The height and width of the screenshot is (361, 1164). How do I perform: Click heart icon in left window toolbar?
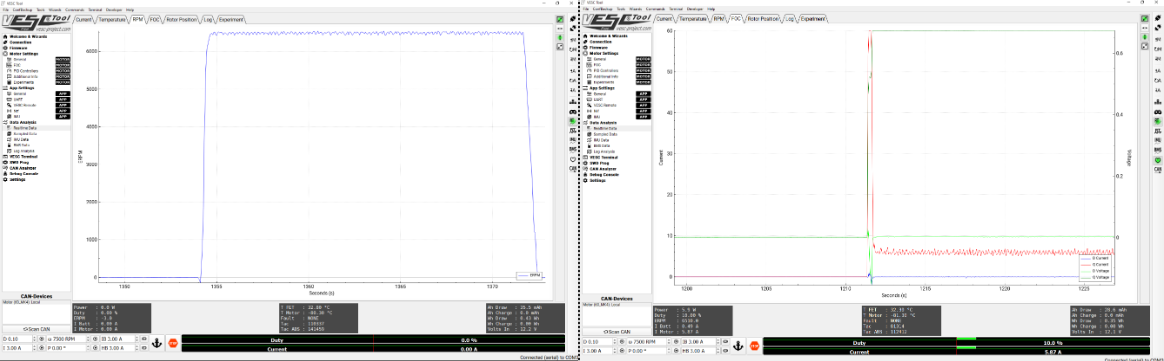tap(572, 159)
